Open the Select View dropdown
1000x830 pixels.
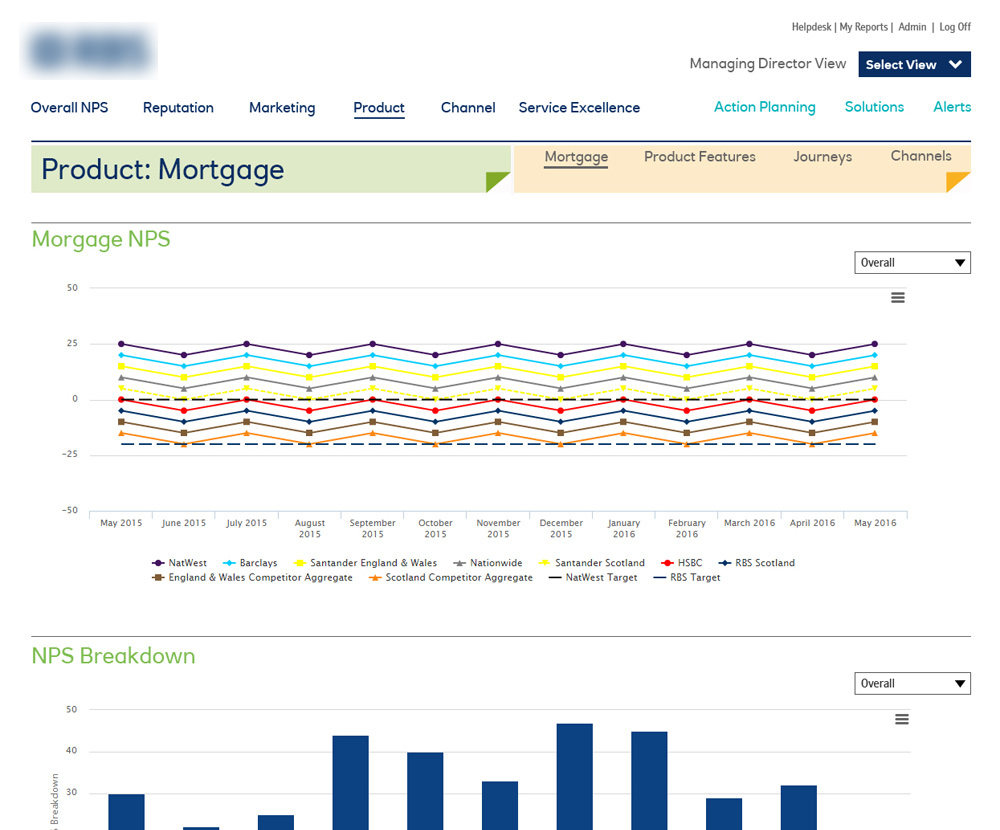914,64
